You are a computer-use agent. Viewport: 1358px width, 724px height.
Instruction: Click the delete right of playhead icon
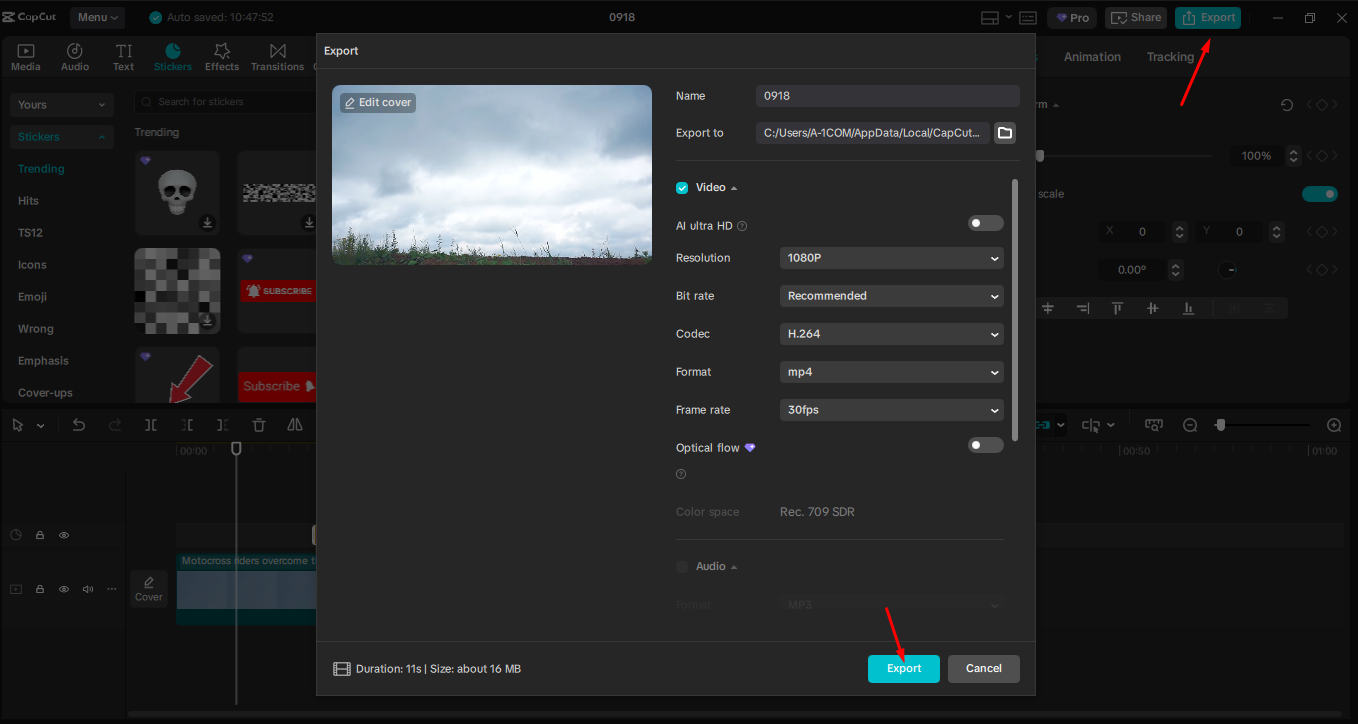(x=223, y=425)
